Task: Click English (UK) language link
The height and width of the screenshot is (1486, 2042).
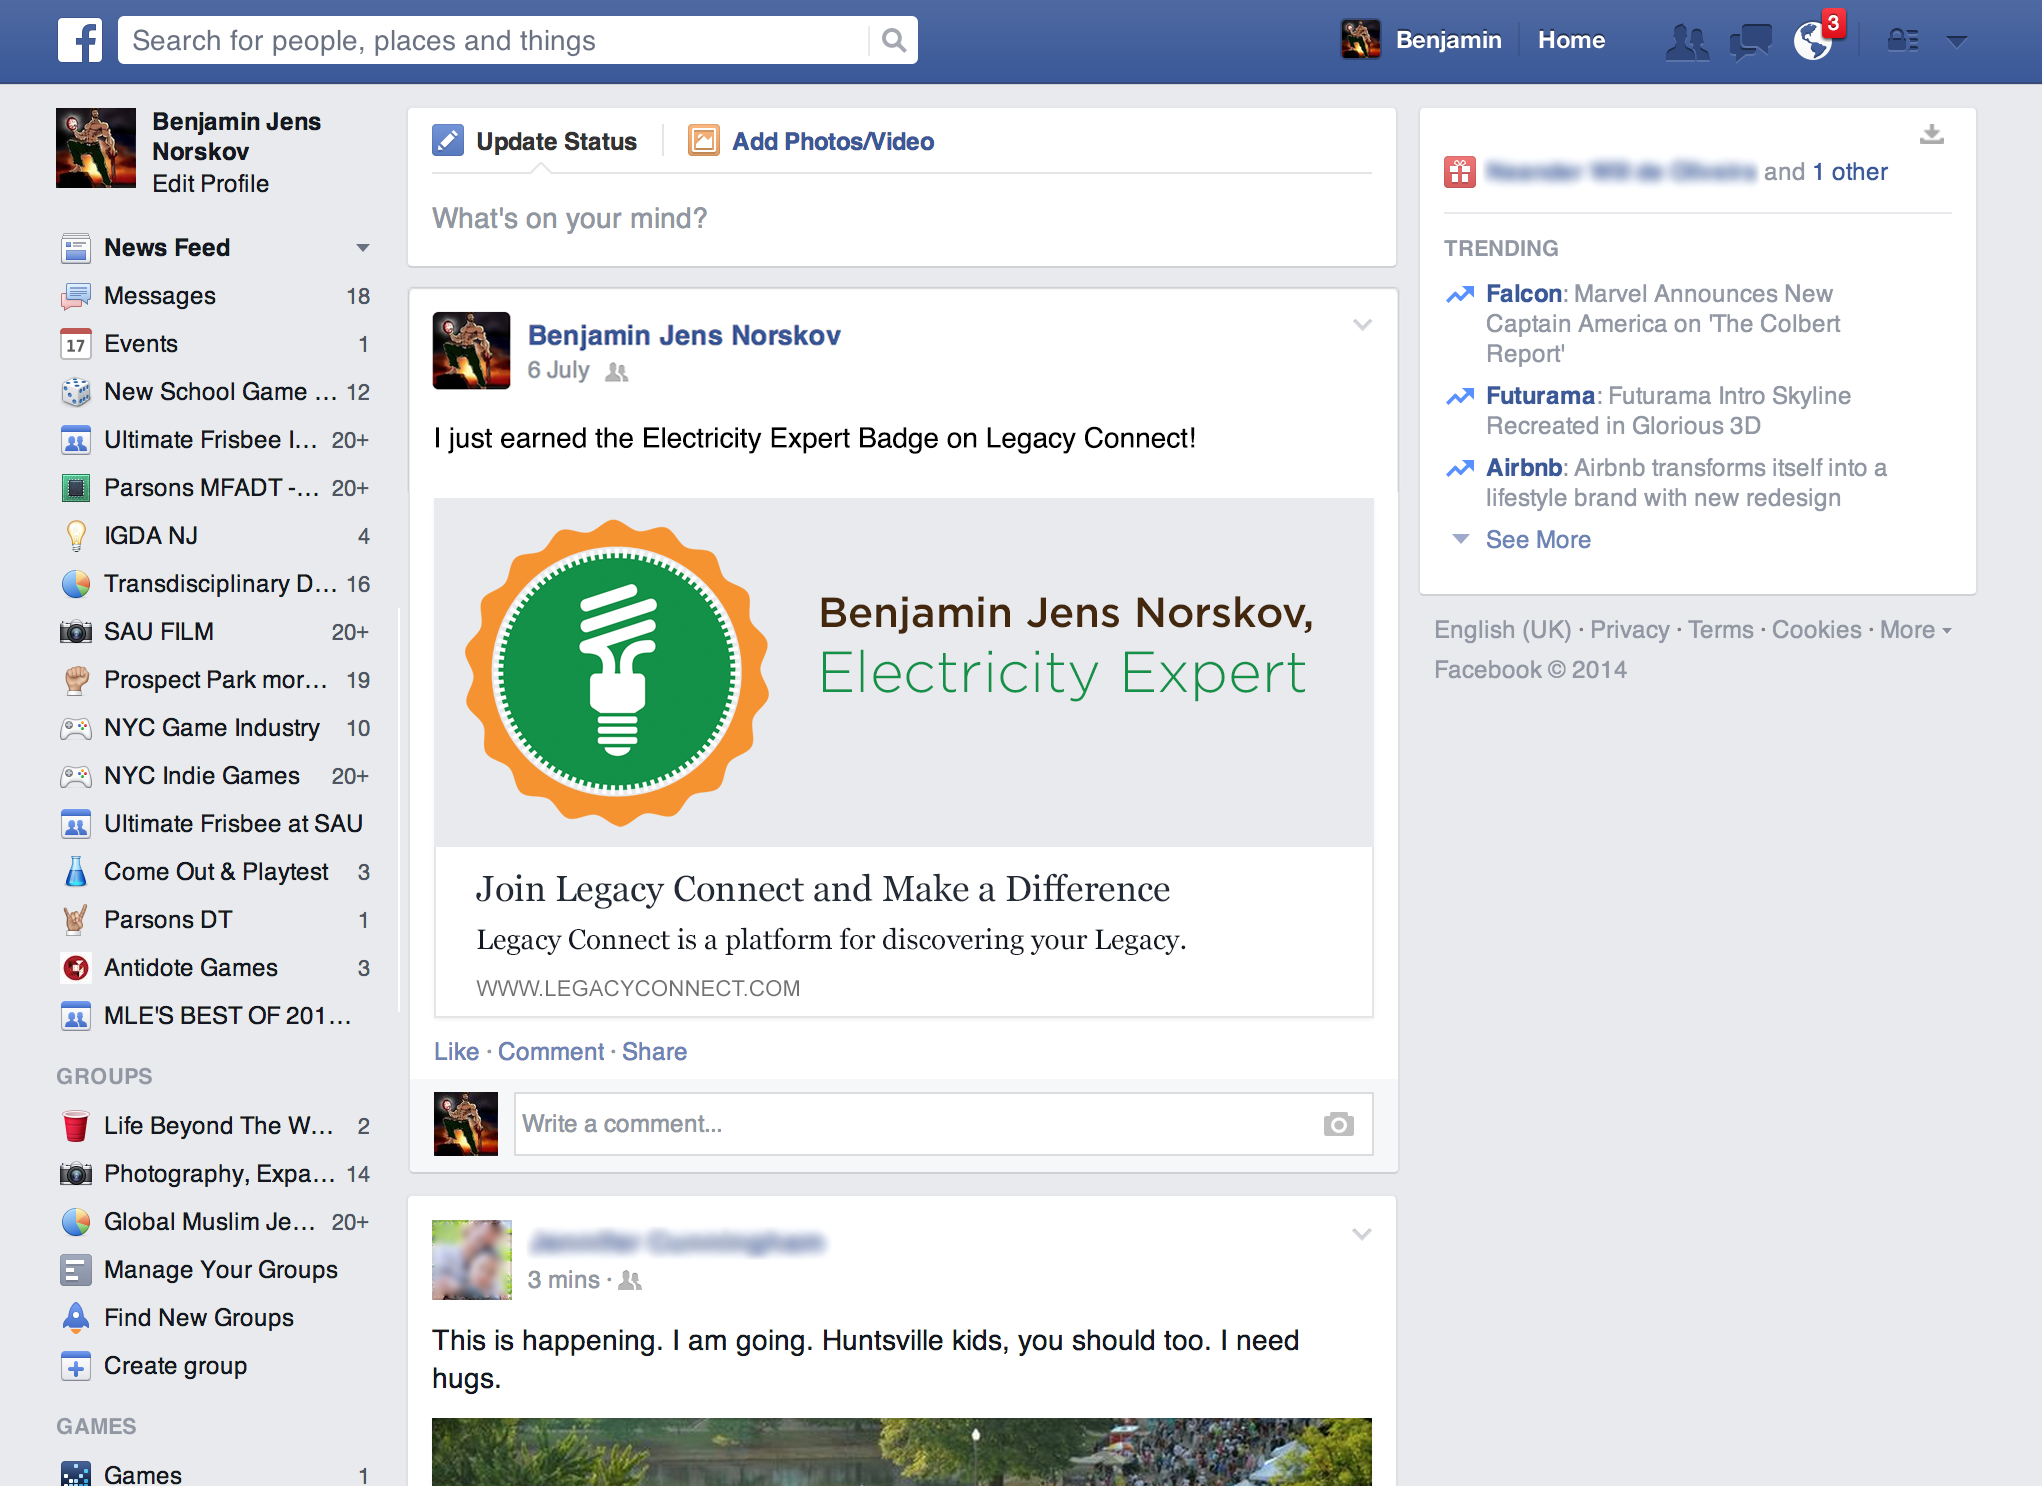Action: 1502,630
